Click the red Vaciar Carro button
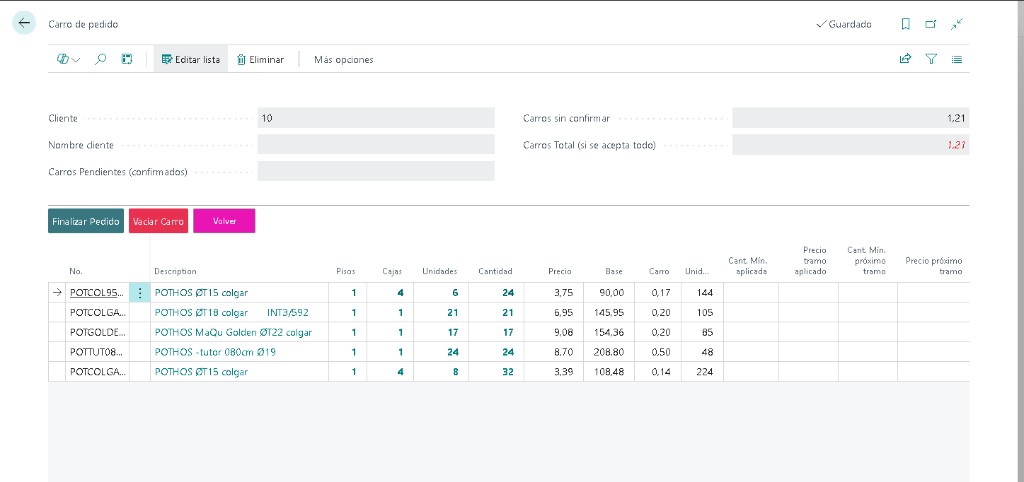 (x=158, y=221)
